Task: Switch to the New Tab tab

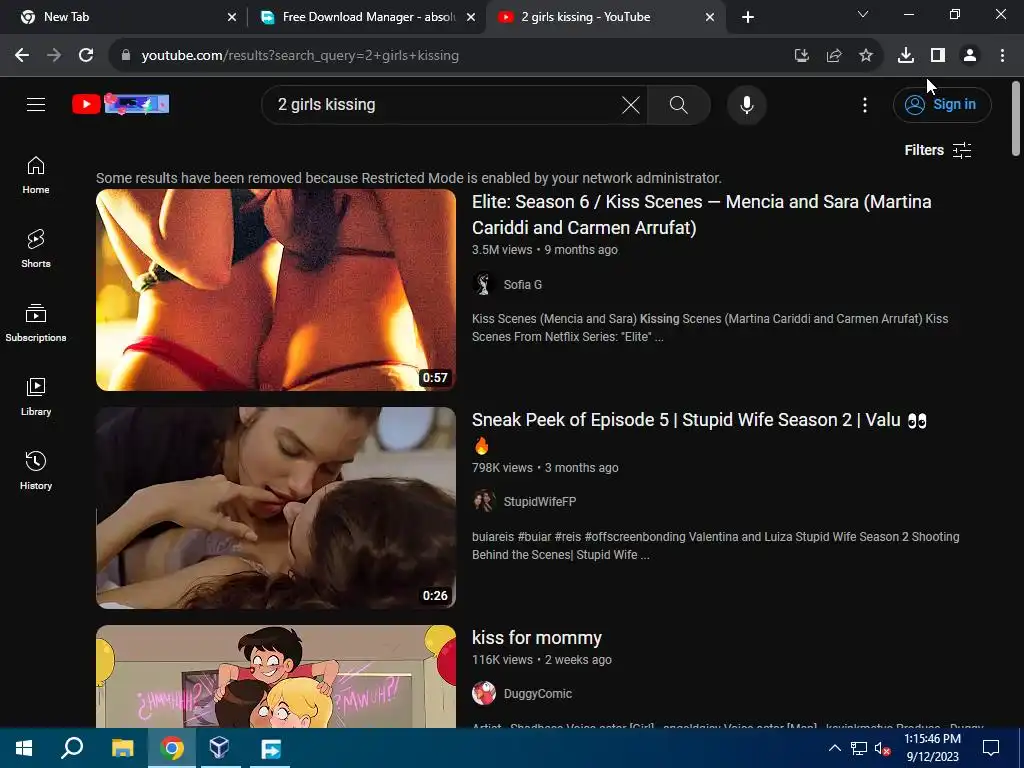Action: (124, 17)
